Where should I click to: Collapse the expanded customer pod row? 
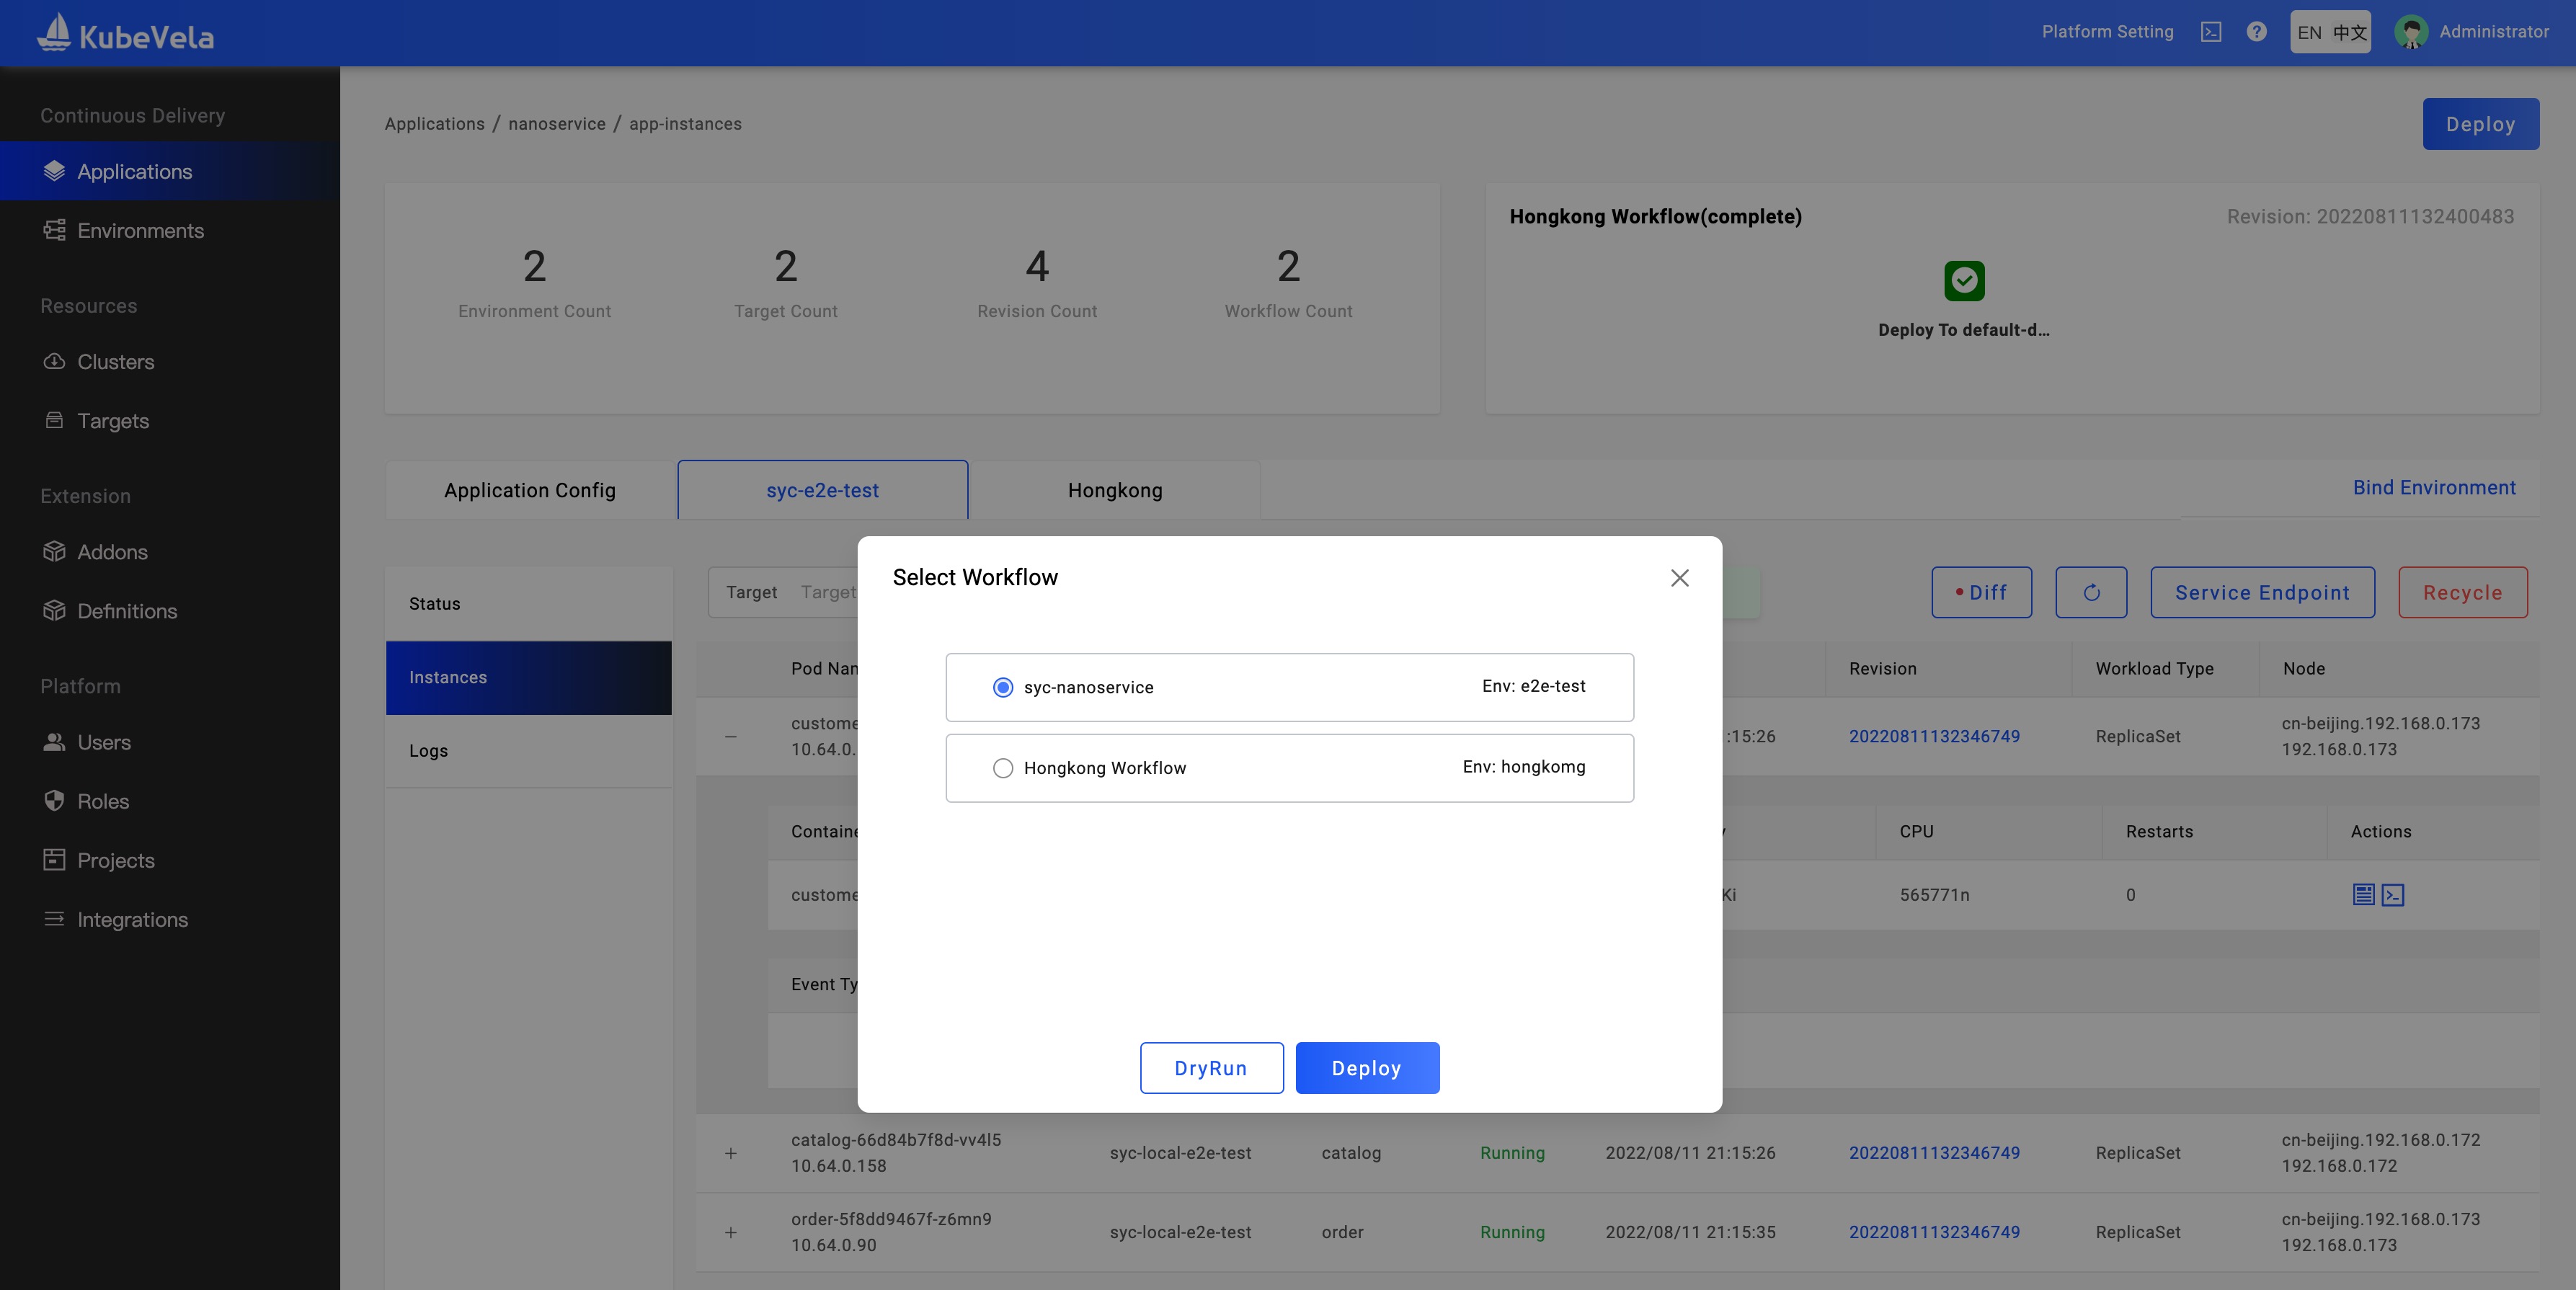point(731,737)
